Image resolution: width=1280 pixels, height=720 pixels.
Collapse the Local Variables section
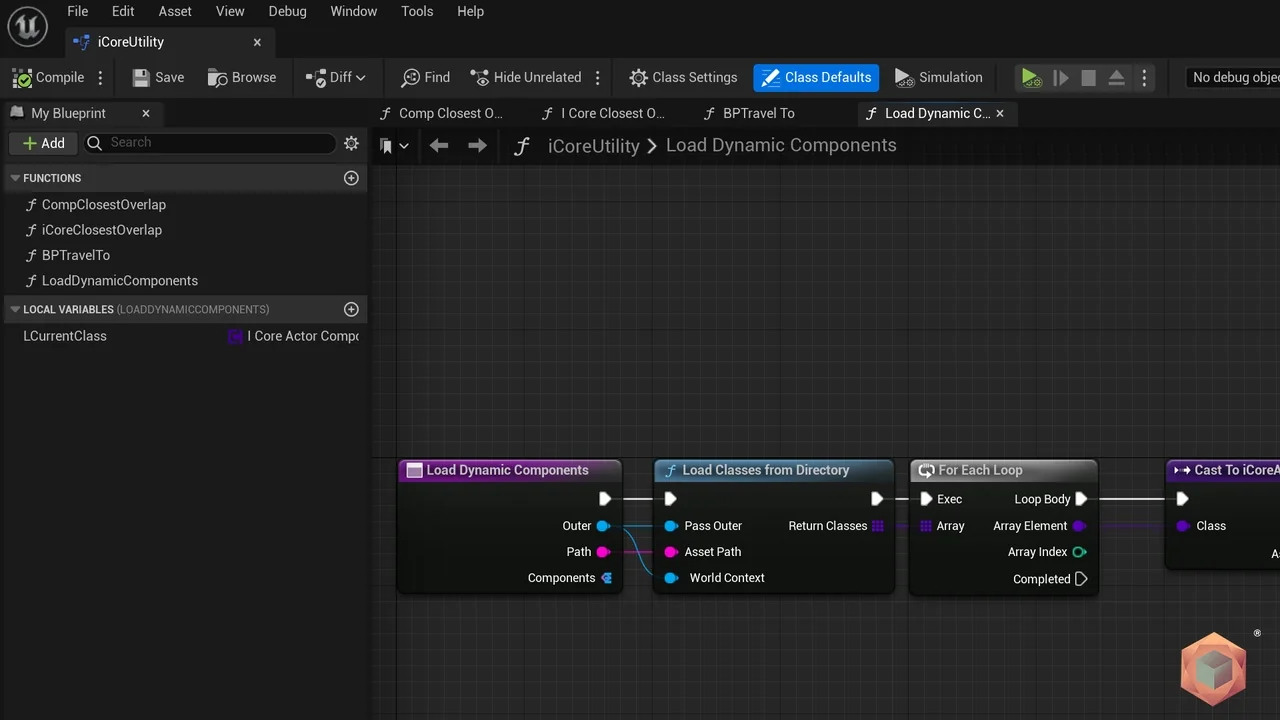click(x=15, y=309)
